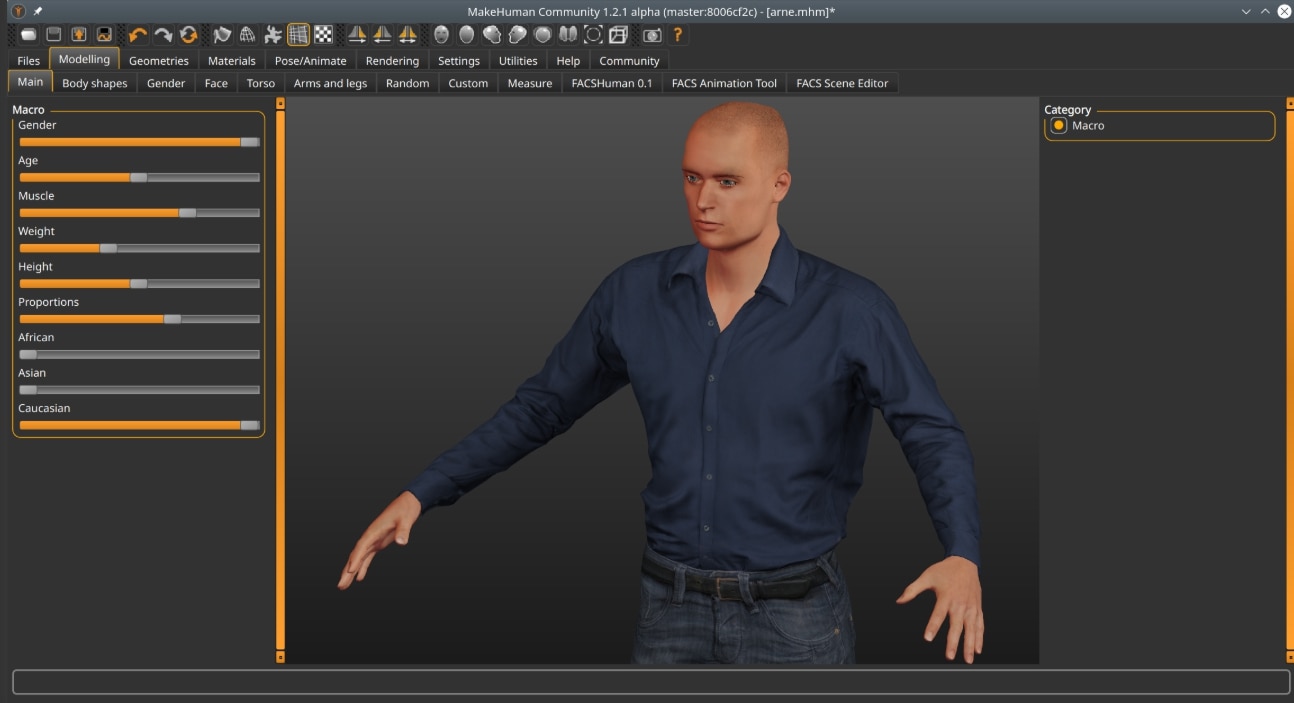
Task: Click the Redo arrow icon
Action: tap(163, 35)
